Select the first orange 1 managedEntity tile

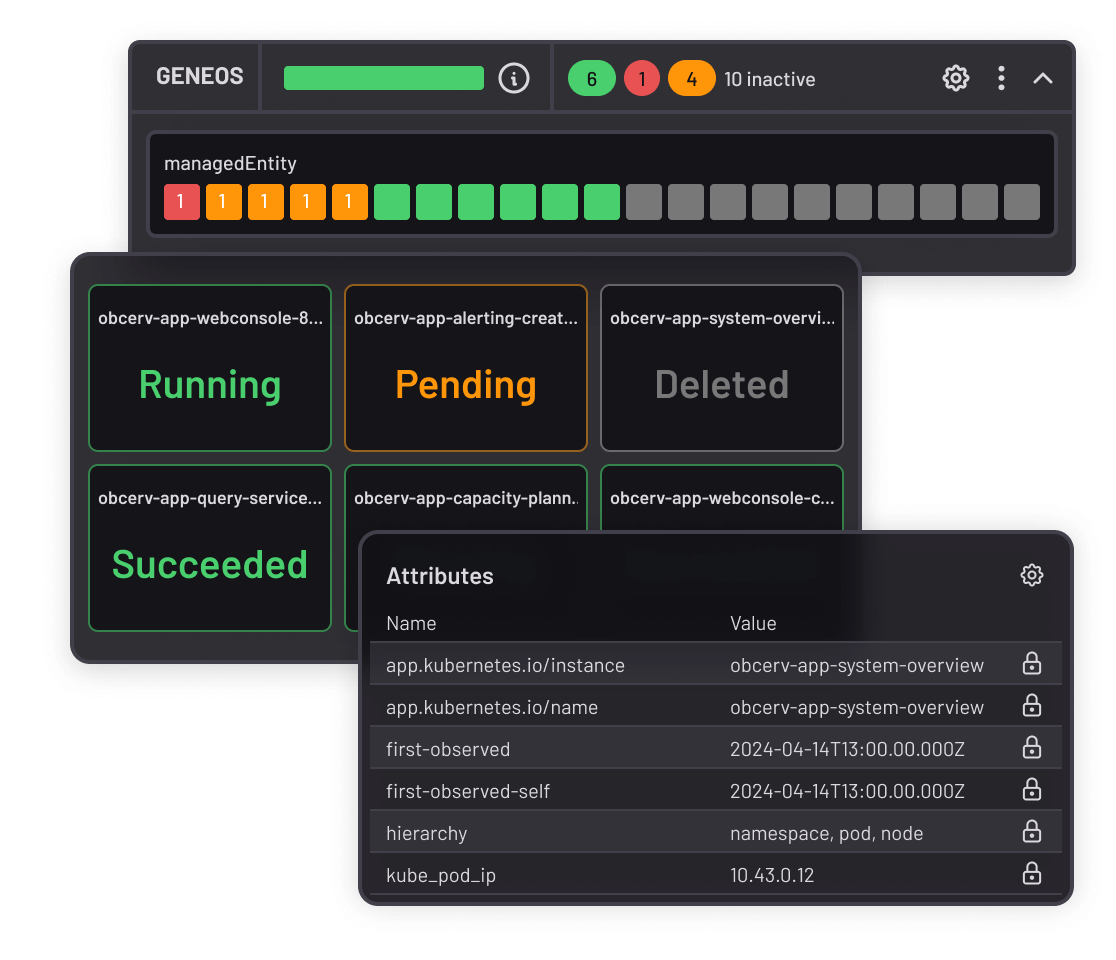click(223, 201)
